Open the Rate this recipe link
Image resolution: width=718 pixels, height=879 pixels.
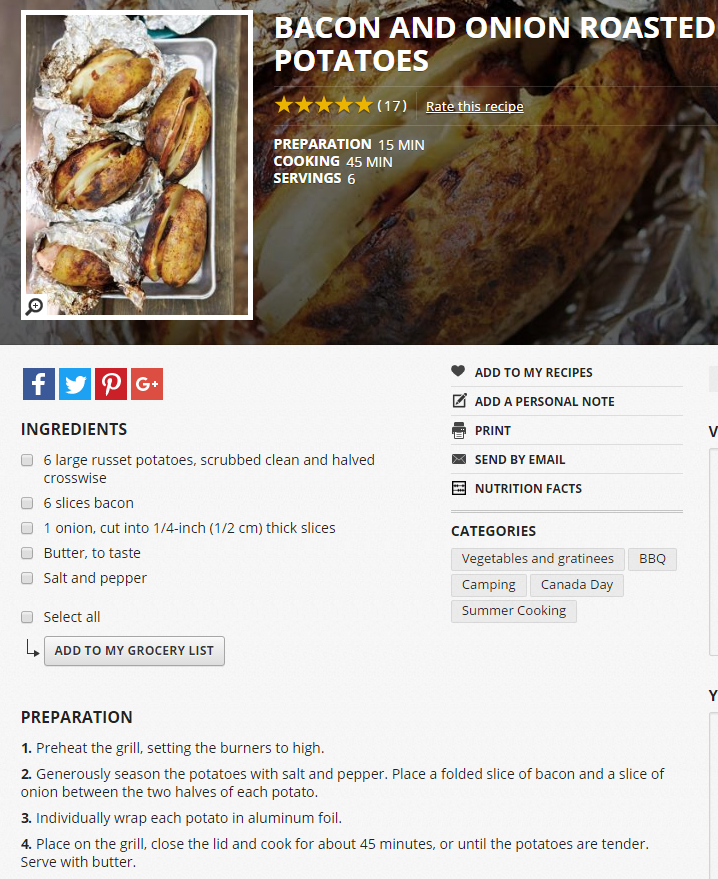(x=475, y=107)
